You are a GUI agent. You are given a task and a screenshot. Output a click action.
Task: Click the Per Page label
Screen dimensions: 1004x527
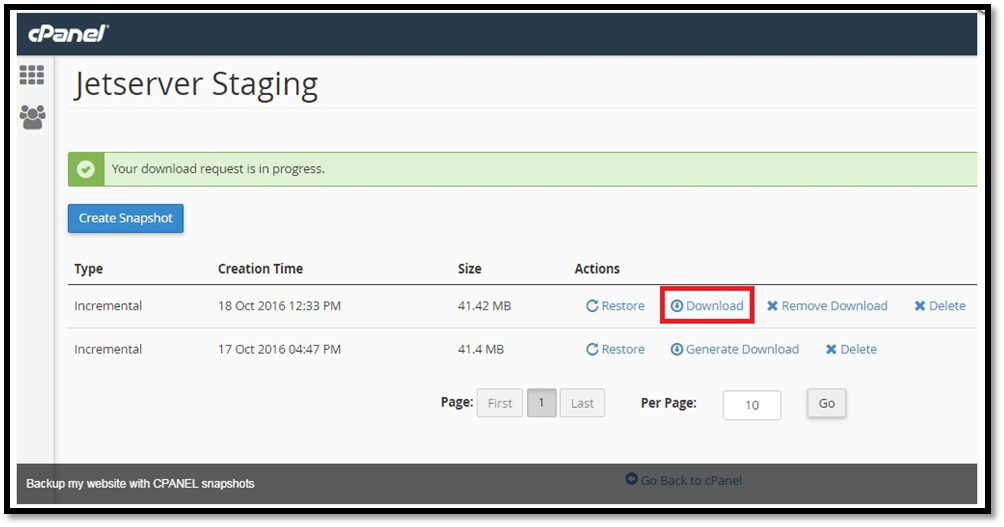pos(668,403)
